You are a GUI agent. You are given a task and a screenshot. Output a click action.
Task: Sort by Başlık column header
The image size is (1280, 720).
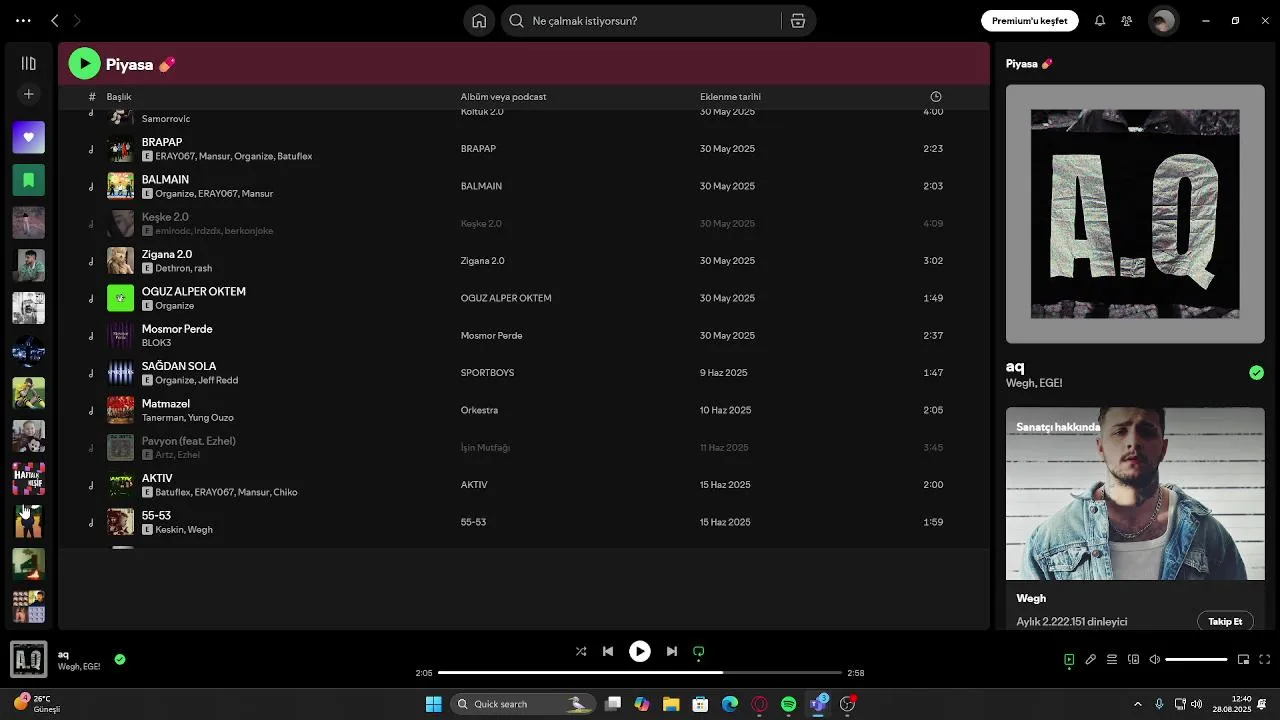(x=119, y=97)
